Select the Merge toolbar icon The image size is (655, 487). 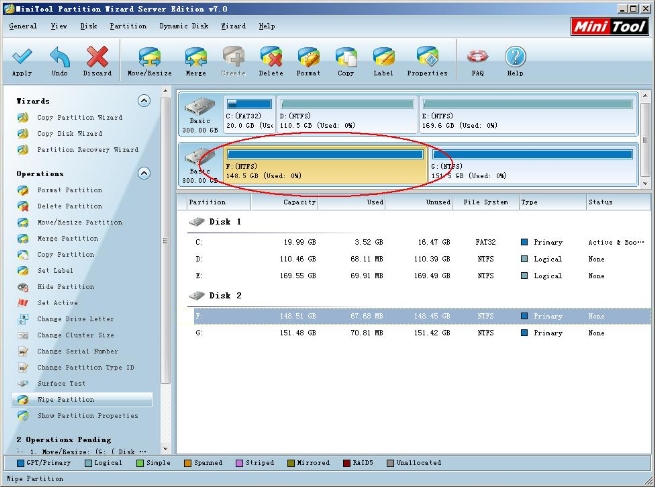click(196, 57)
